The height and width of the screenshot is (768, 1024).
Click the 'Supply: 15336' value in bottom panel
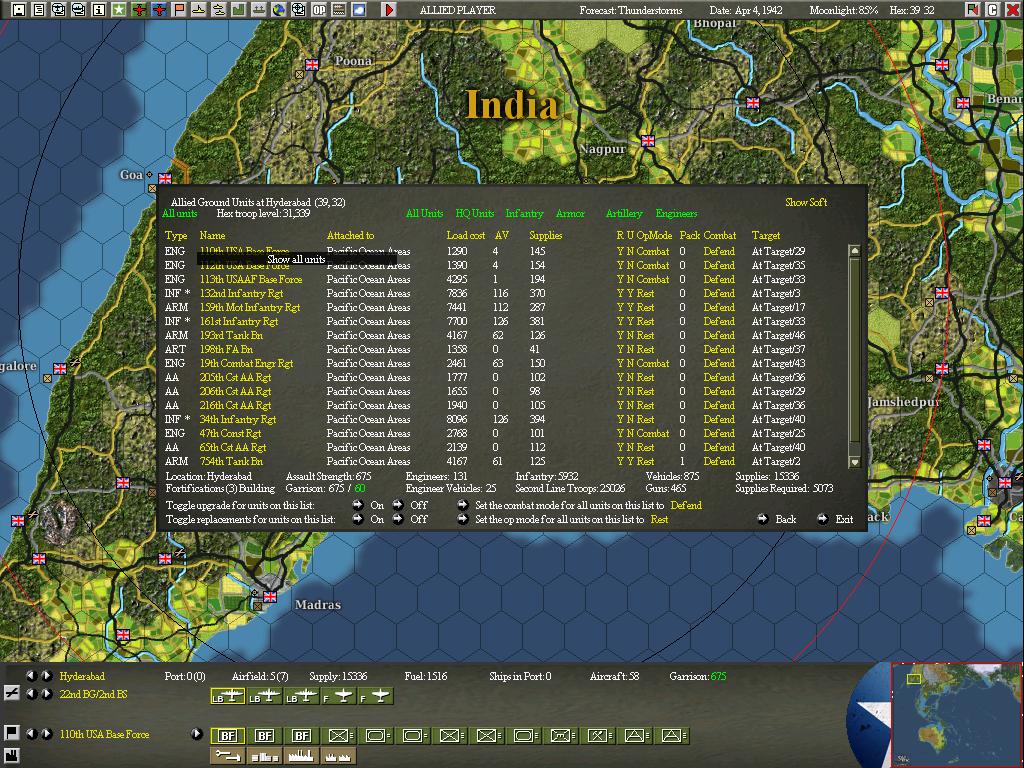[x=338, y=676]
